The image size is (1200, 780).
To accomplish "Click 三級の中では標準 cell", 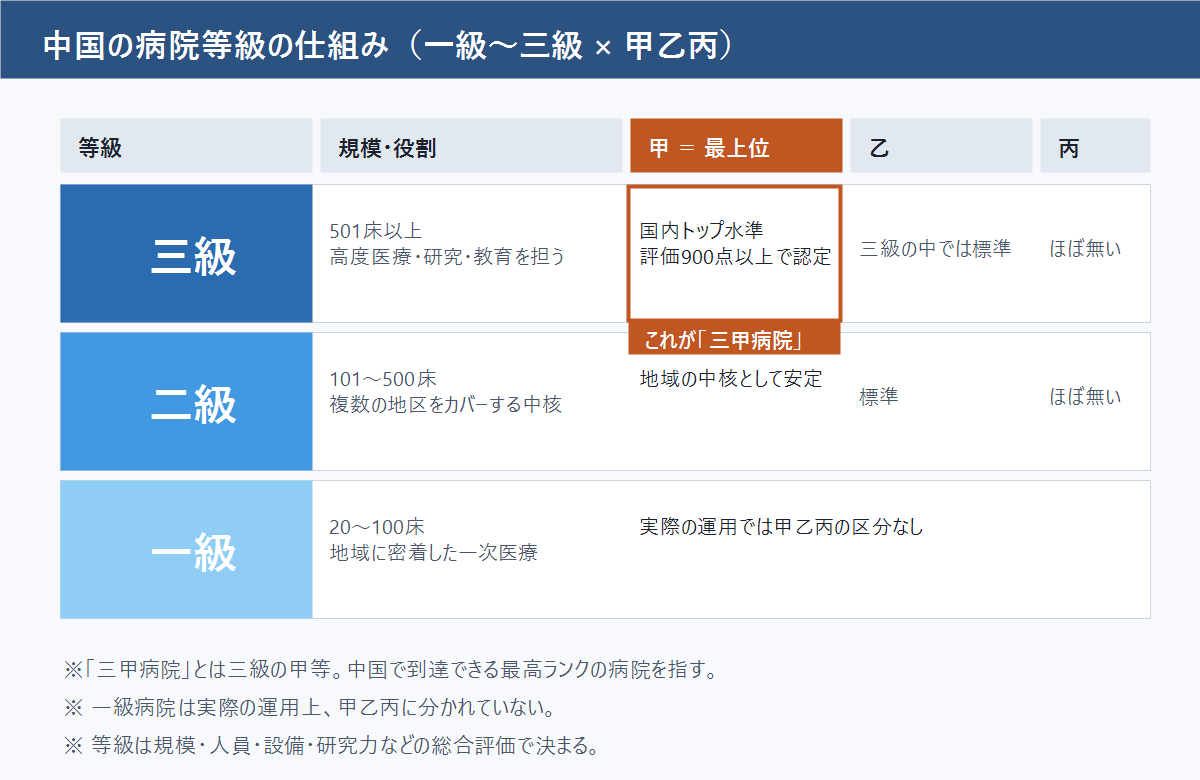I will point(935,249).
